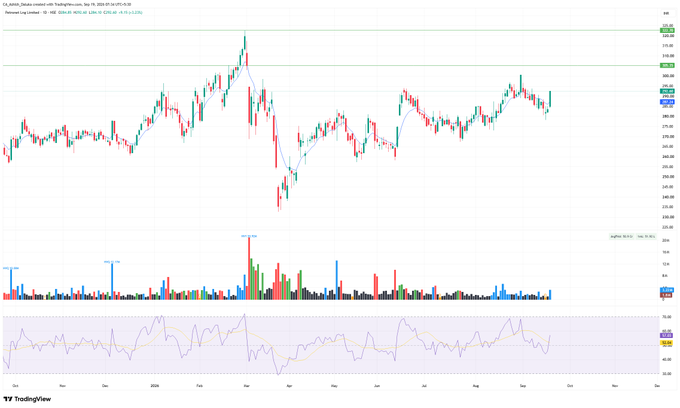Screen dimensions: 680x408
Task: Click the Mar label on the time axis
Action: (x=246, y=385)
